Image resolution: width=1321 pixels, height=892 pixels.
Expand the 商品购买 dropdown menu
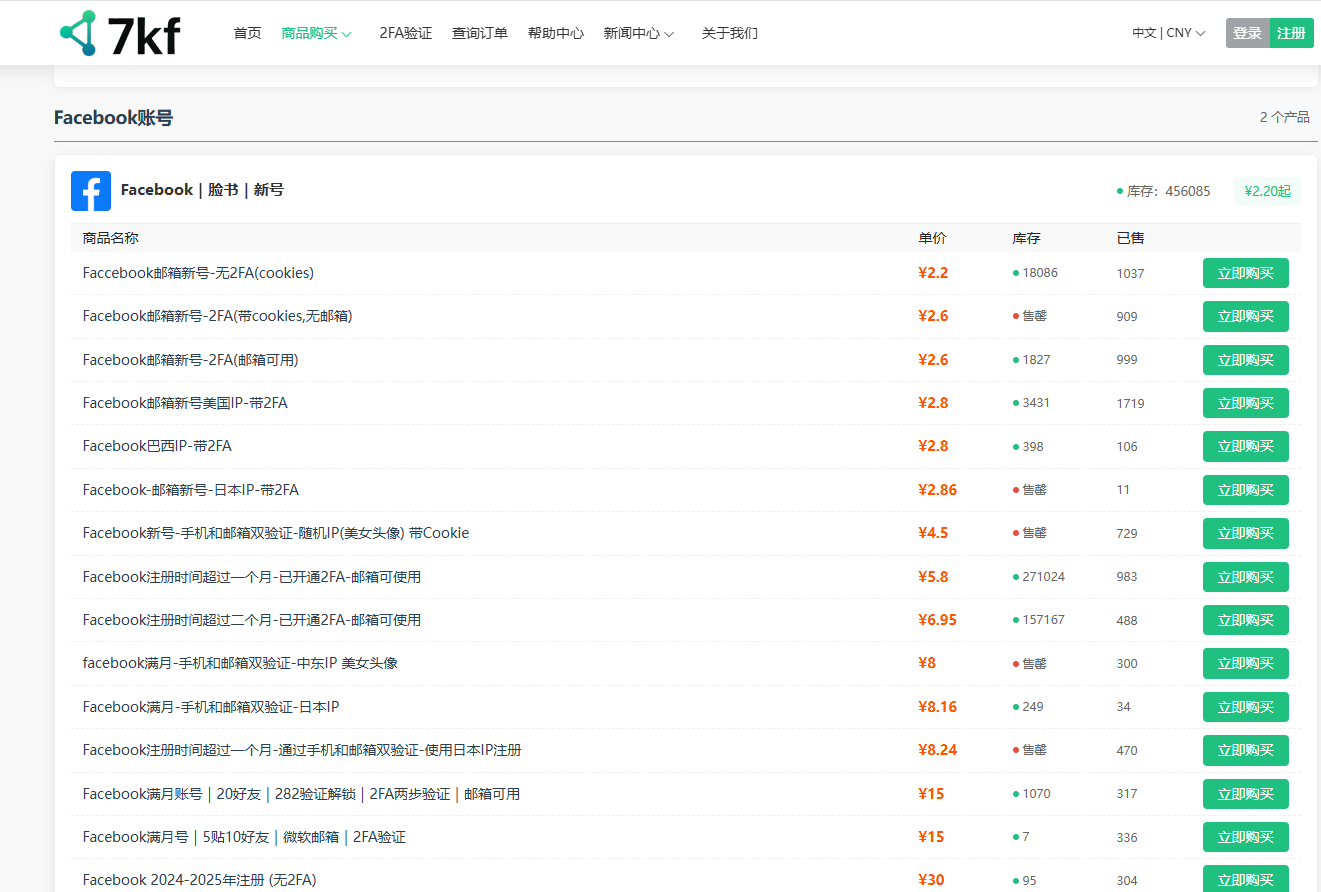[316, 33]
